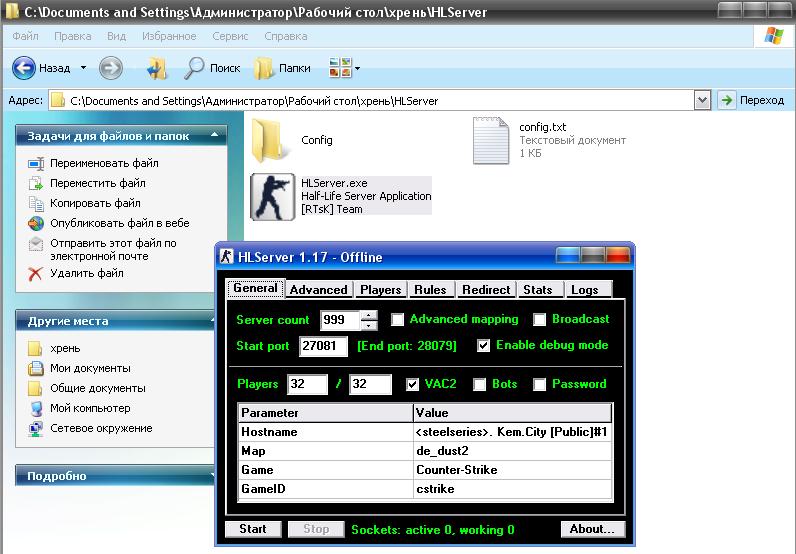Click the Up folder toolbar icon
Viewport: 796px width, 554px height.
click(157, 68)
